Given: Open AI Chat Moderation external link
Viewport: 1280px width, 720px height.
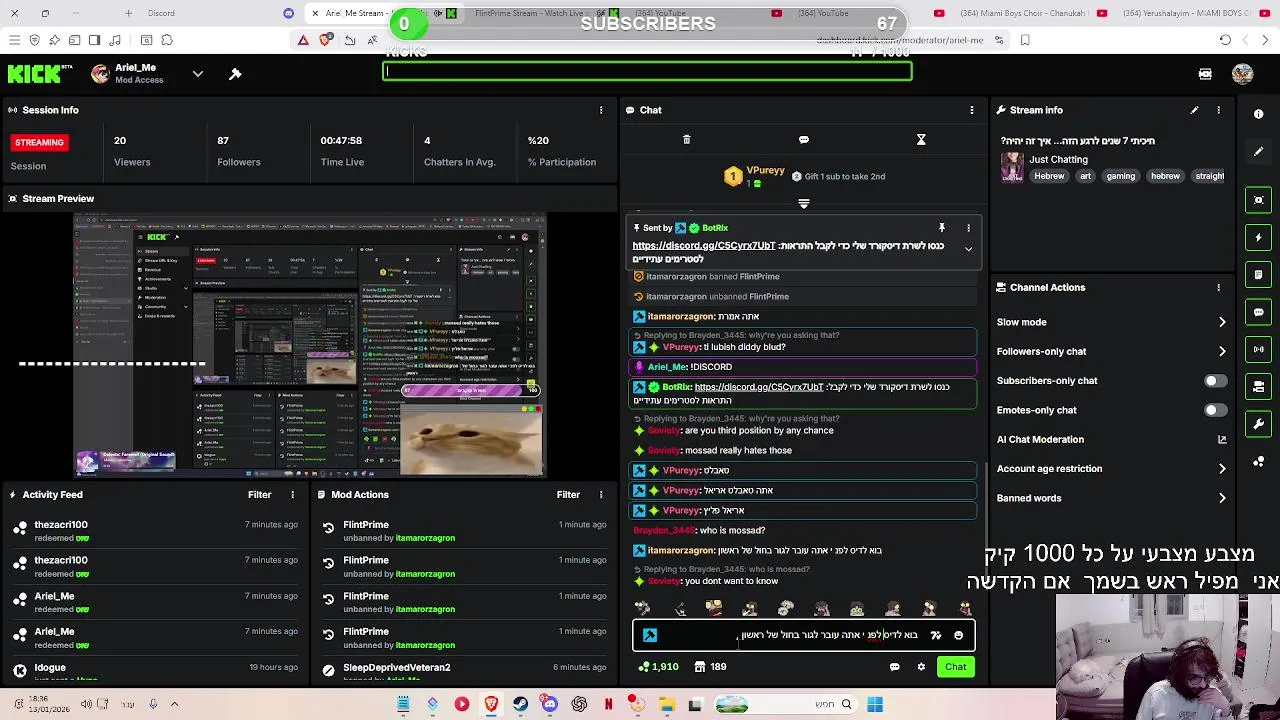Looking at the screenshot, I should point(1222,439).
